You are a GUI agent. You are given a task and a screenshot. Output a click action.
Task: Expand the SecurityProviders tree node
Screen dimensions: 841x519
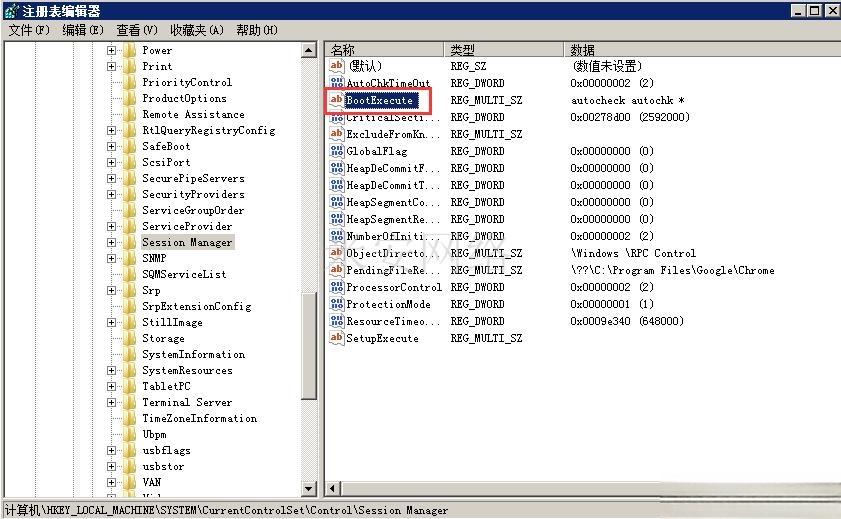tap(112, 194)
